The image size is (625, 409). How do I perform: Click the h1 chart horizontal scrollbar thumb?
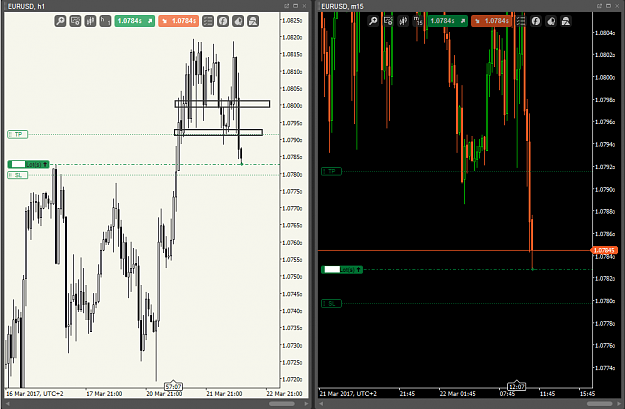click(282, 404)
